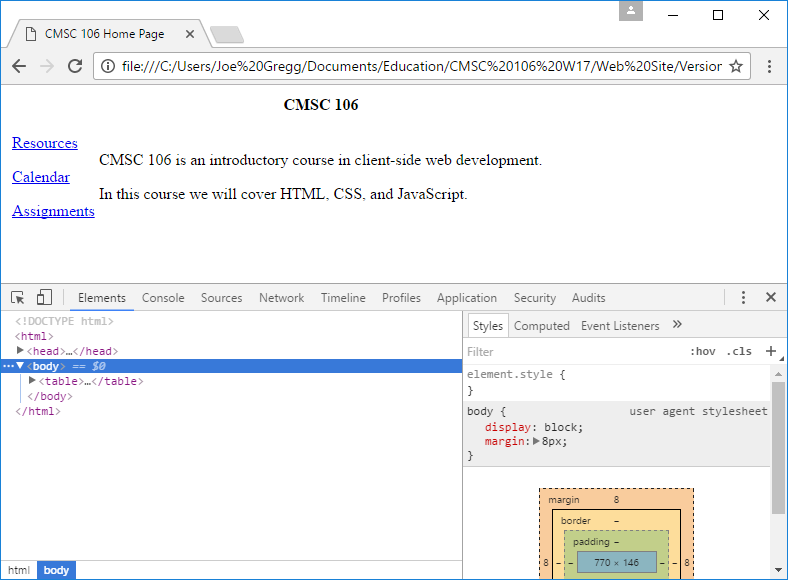Open DevTools customize menu

click(743, 298)
